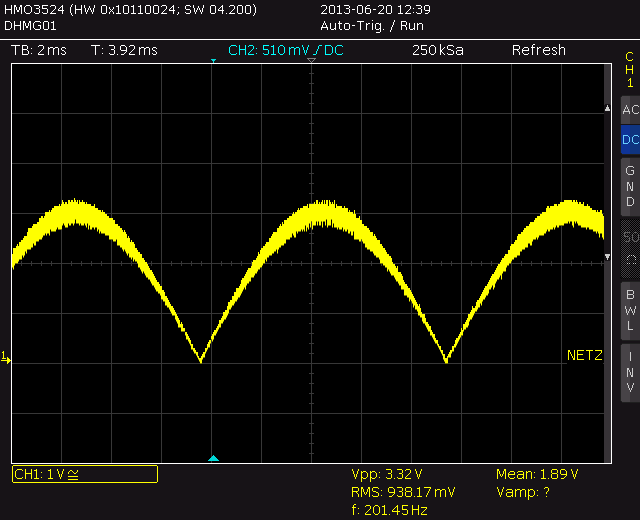Click the gray trigger position triangle at top

311,60
